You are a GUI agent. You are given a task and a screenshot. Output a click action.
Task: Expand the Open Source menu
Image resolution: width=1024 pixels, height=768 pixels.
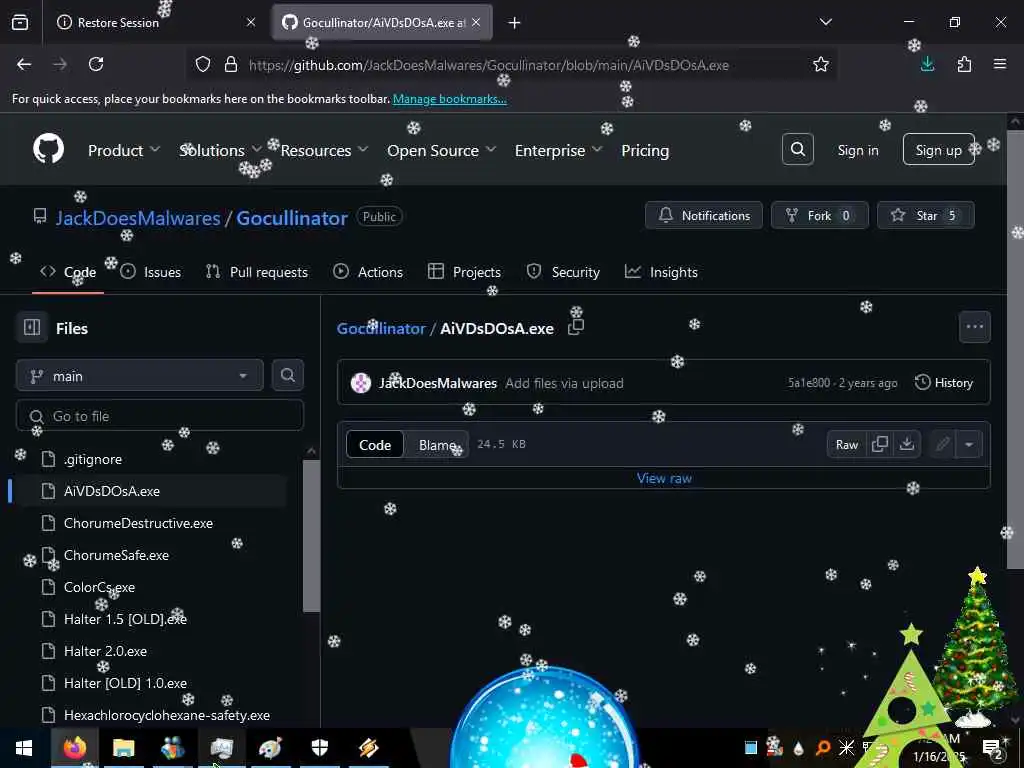coord(441,150)
